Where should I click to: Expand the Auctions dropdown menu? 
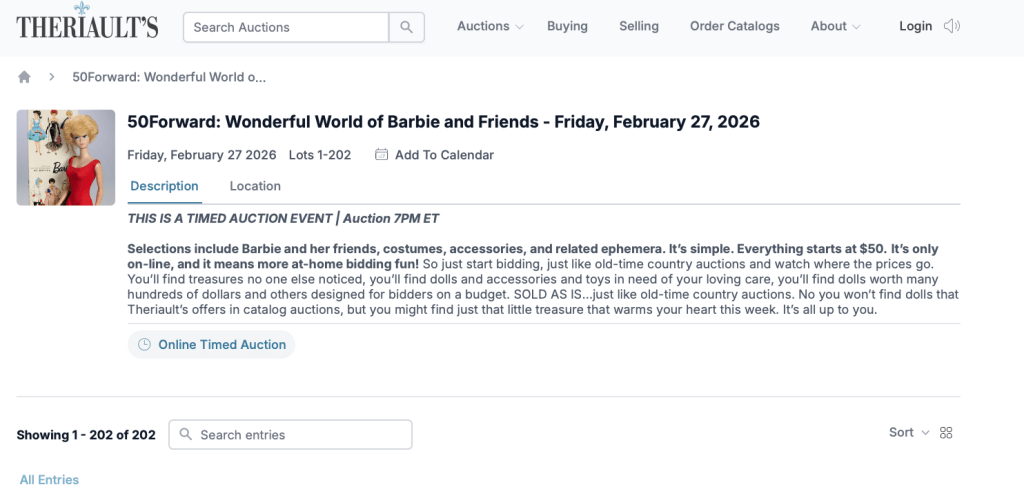coord(490,27)
